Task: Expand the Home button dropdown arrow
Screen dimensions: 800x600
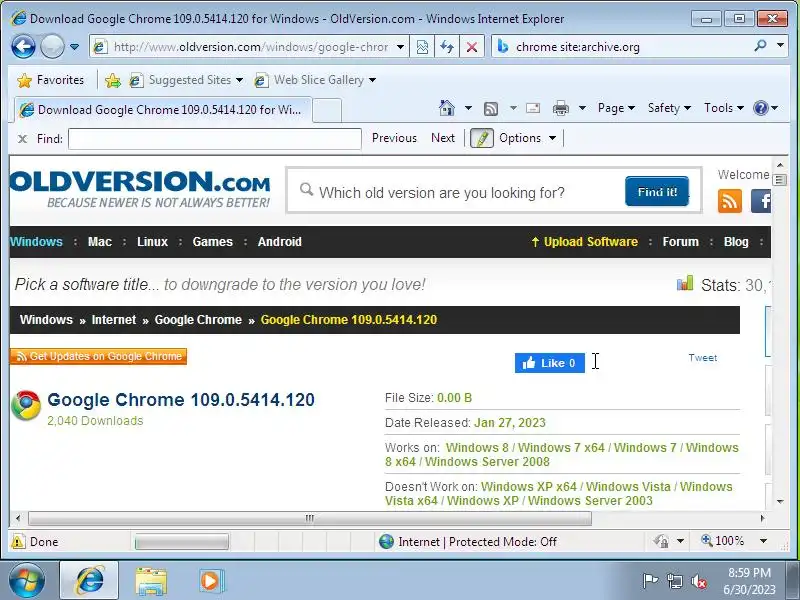Action: click(x=468, y=108)
